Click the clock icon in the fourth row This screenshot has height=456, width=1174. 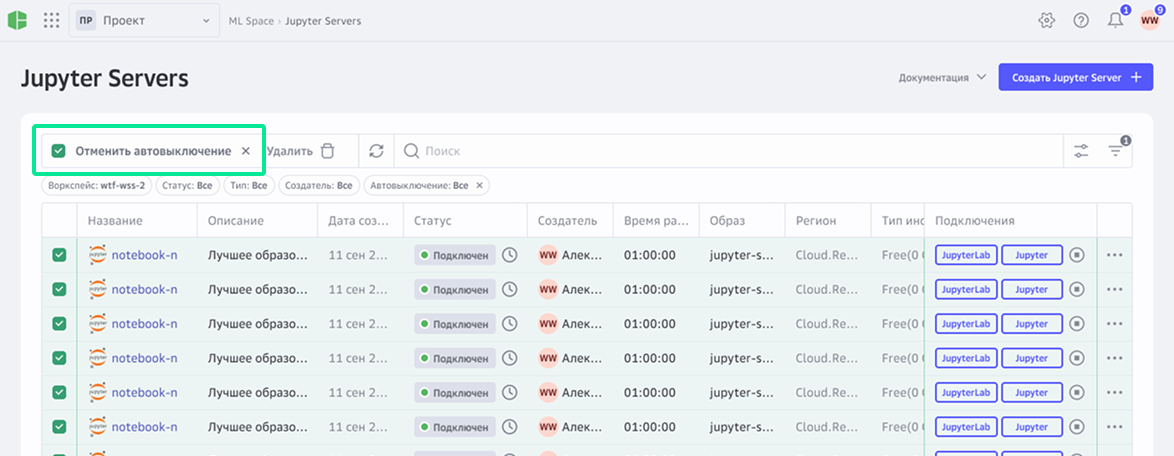click(509, 358)
